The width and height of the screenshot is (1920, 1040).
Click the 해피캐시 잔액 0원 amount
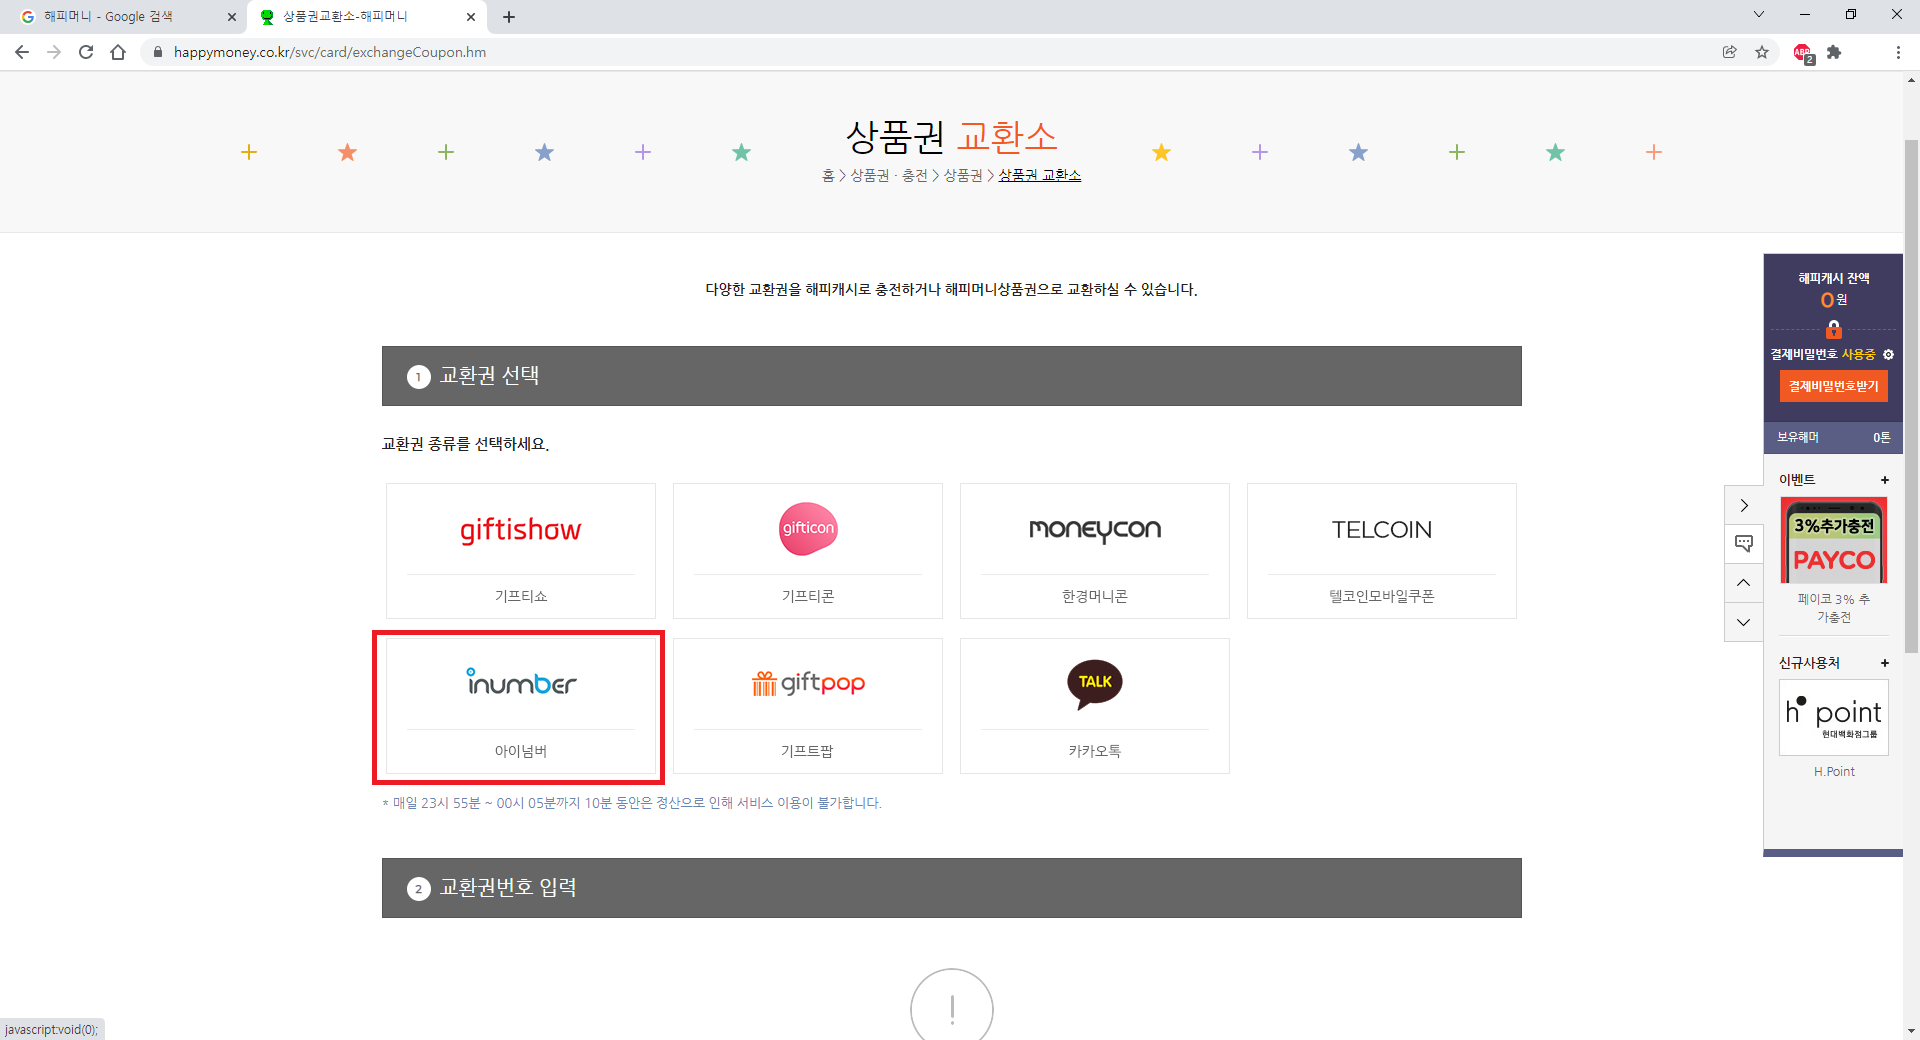coord(1834,300)
